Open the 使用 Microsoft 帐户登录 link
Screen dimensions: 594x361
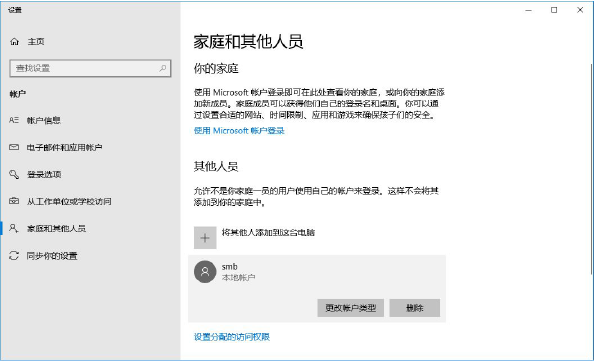239,131
